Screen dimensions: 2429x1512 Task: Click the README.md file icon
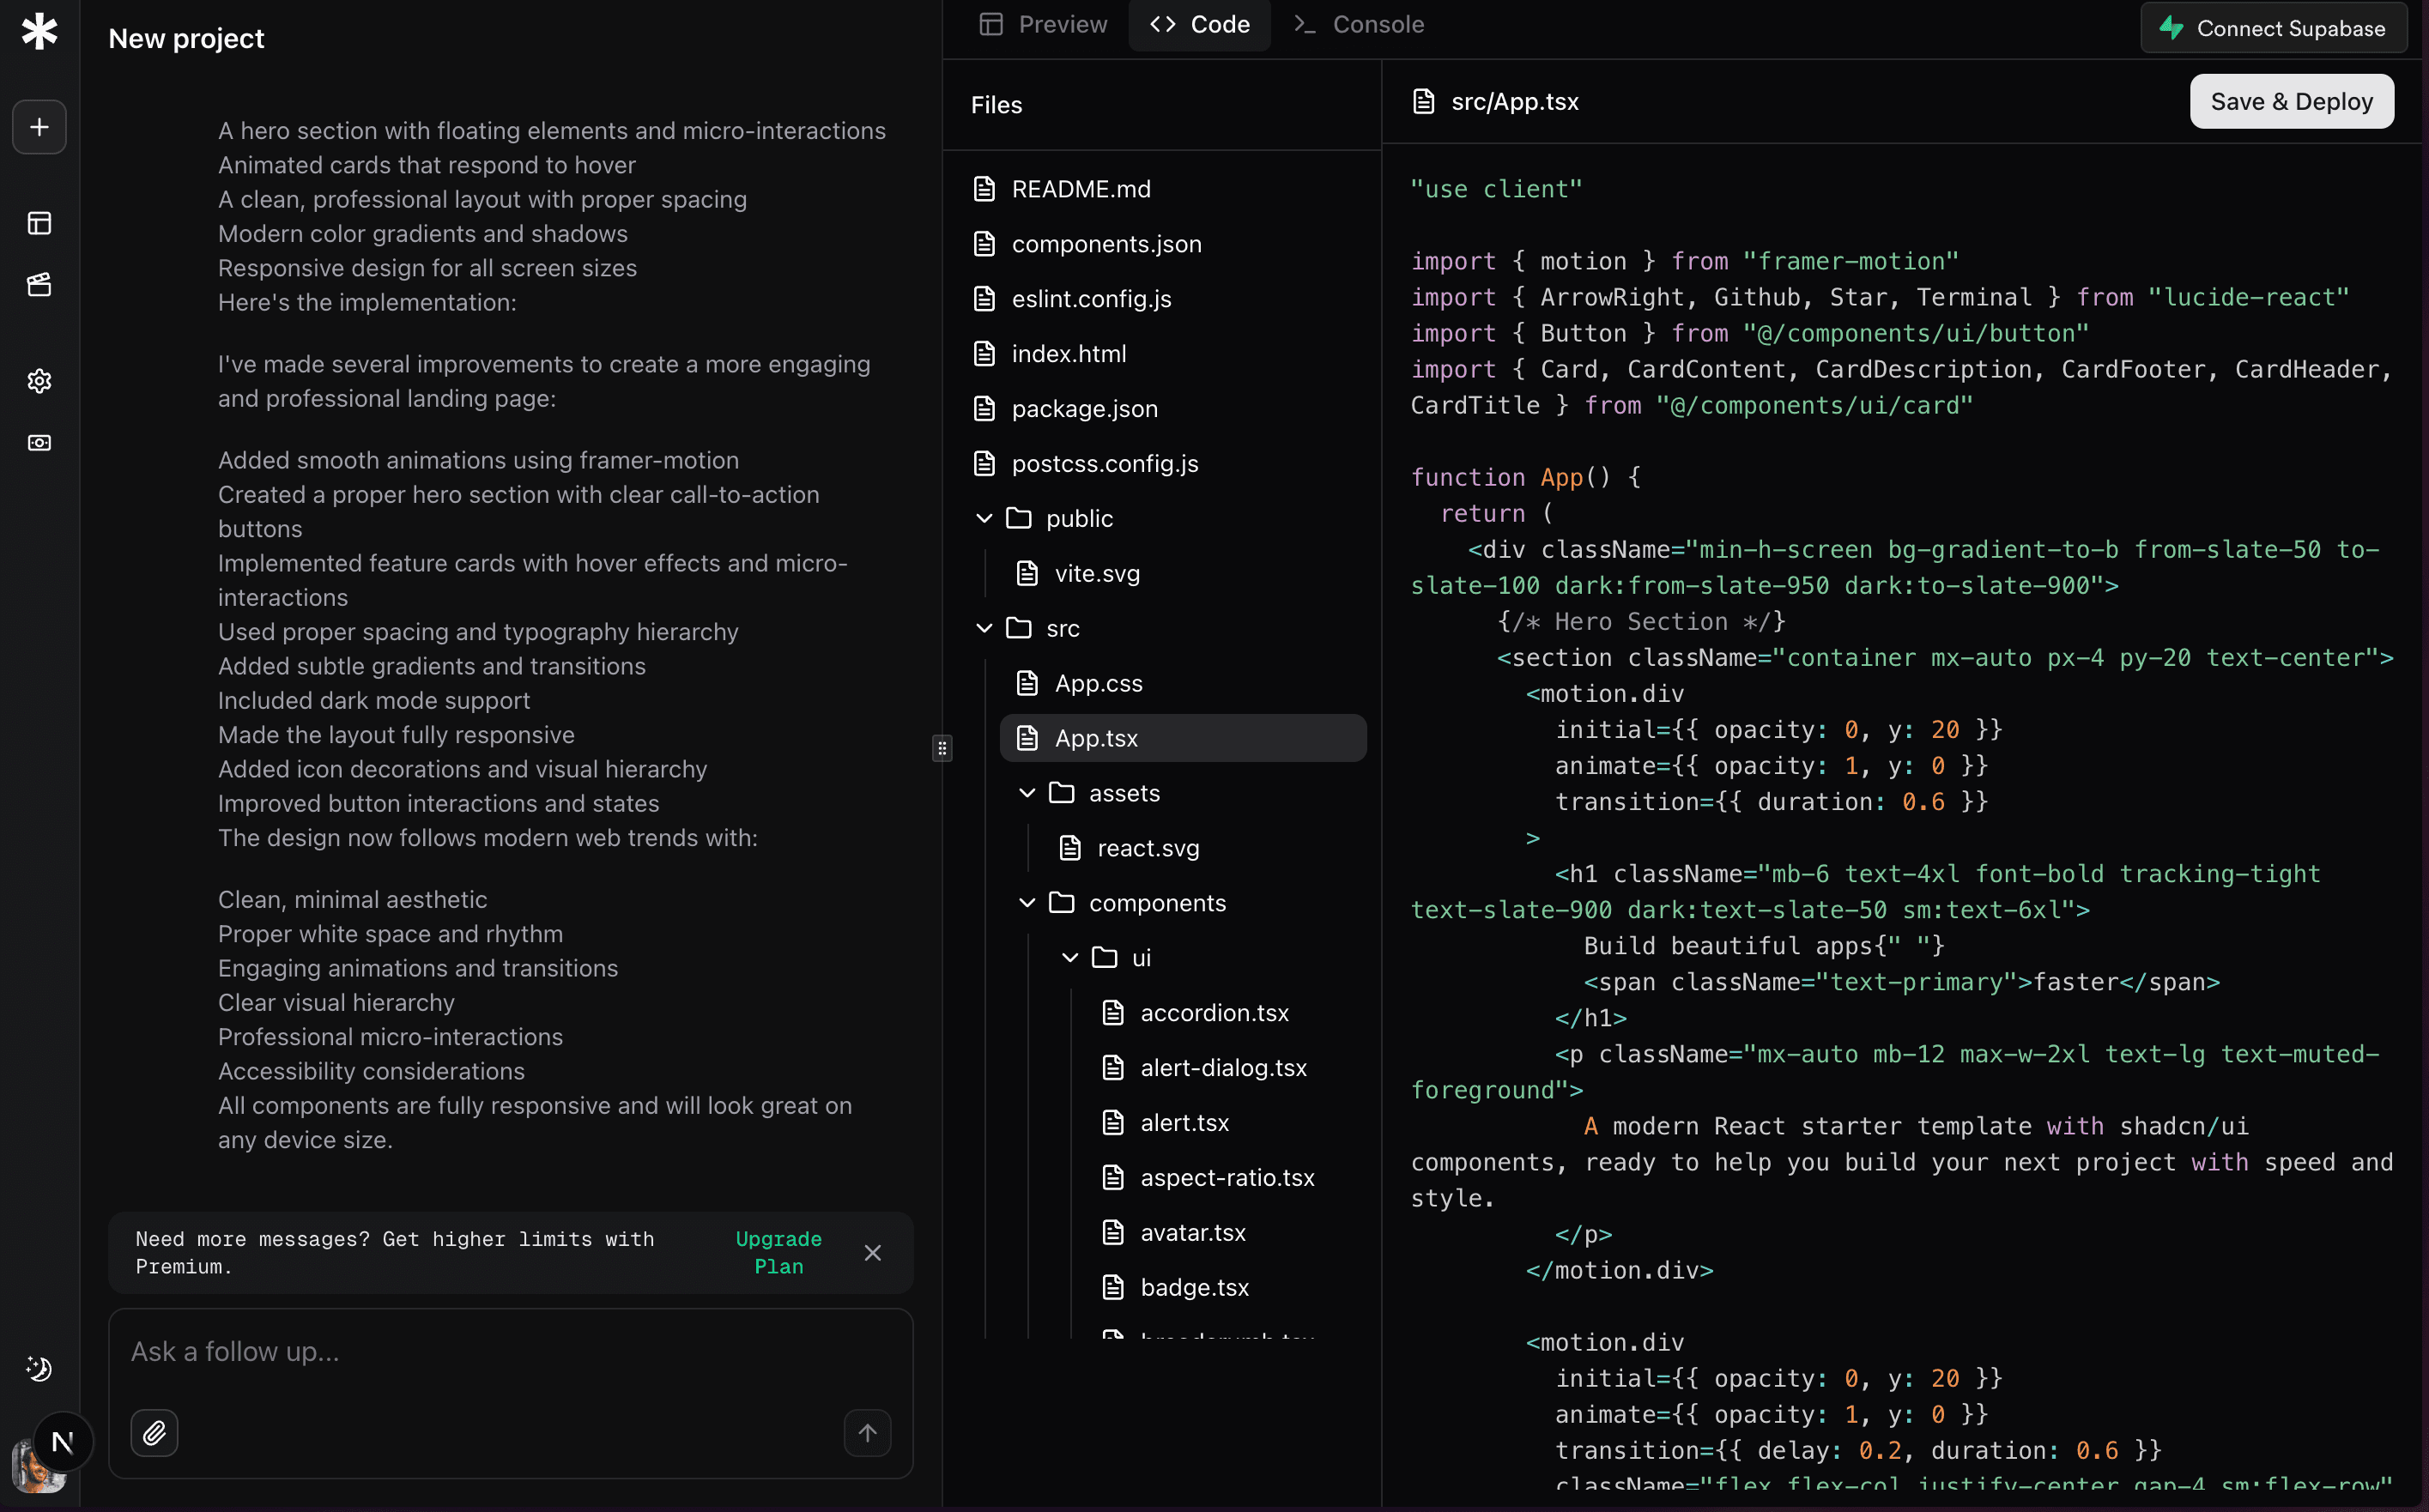(x=985, y=189)
